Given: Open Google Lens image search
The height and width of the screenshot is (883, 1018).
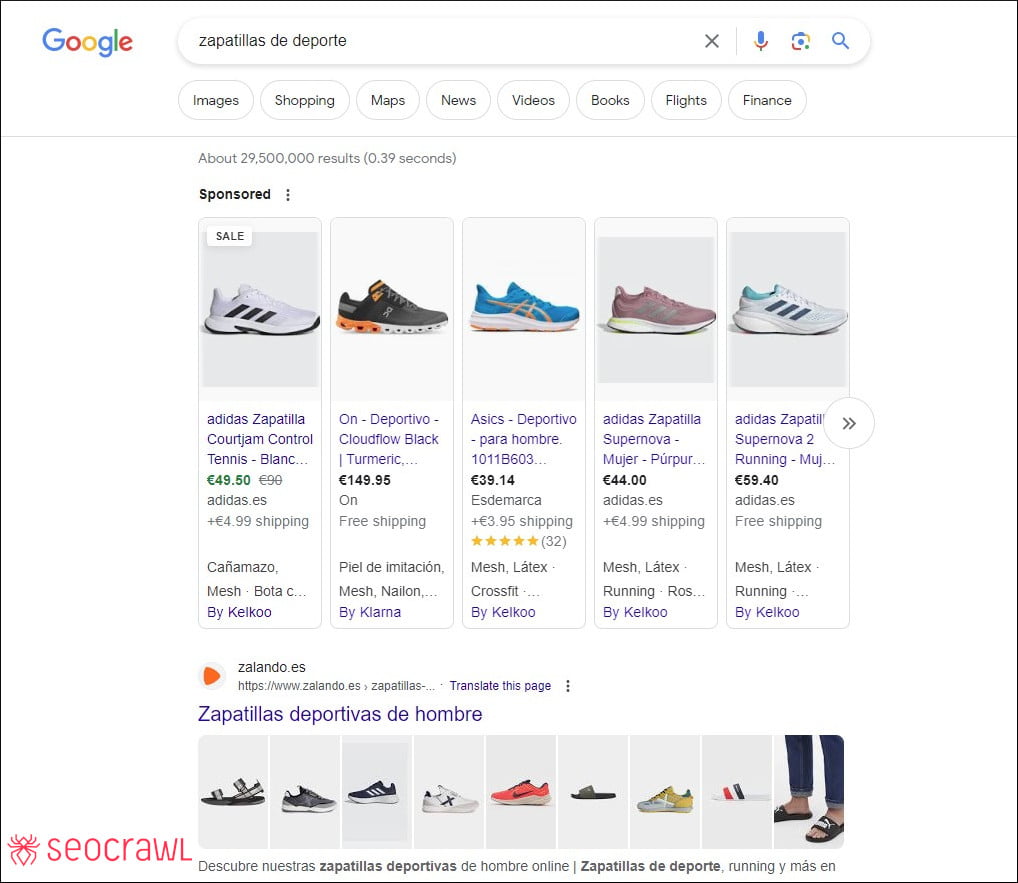Looking at the screenshot, I should click(800, 41).
